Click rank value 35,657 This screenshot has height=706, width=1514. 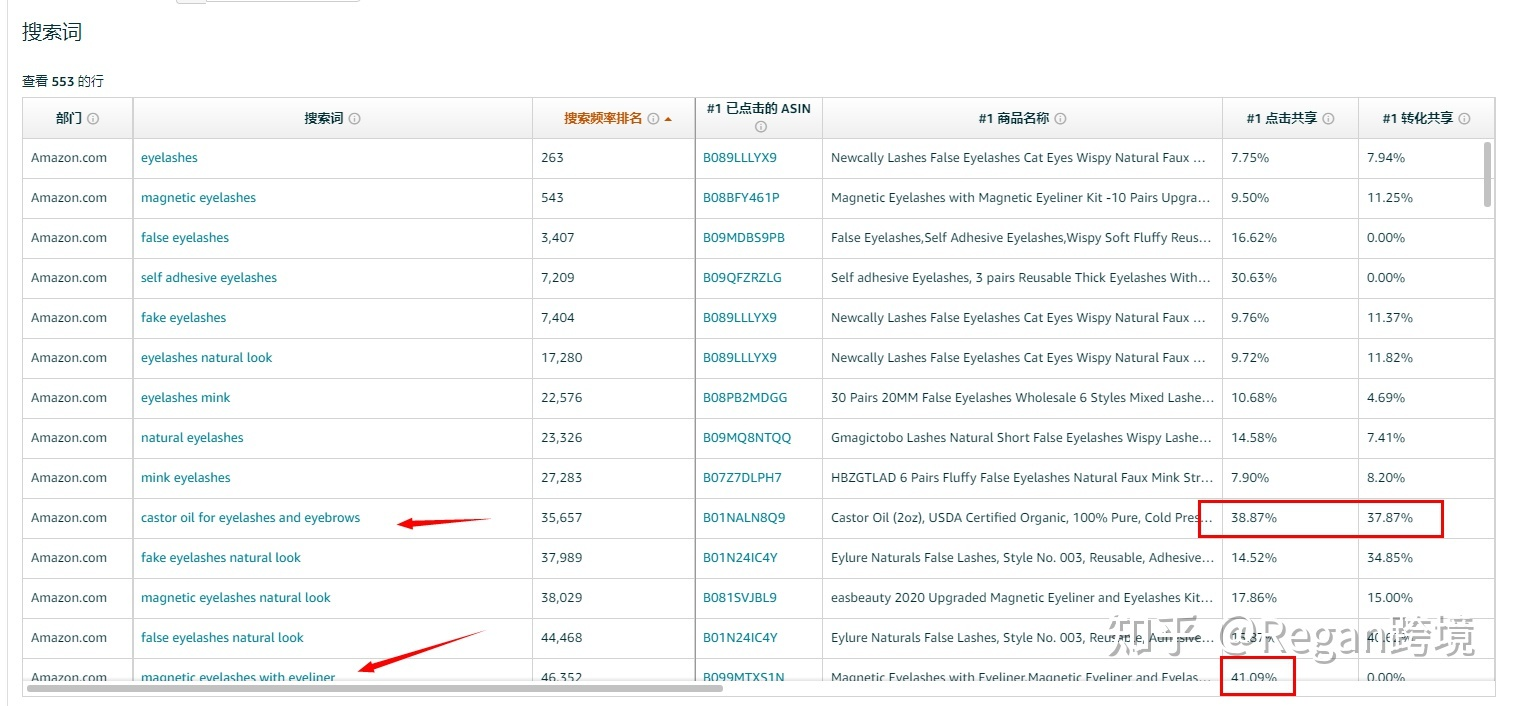561,518
